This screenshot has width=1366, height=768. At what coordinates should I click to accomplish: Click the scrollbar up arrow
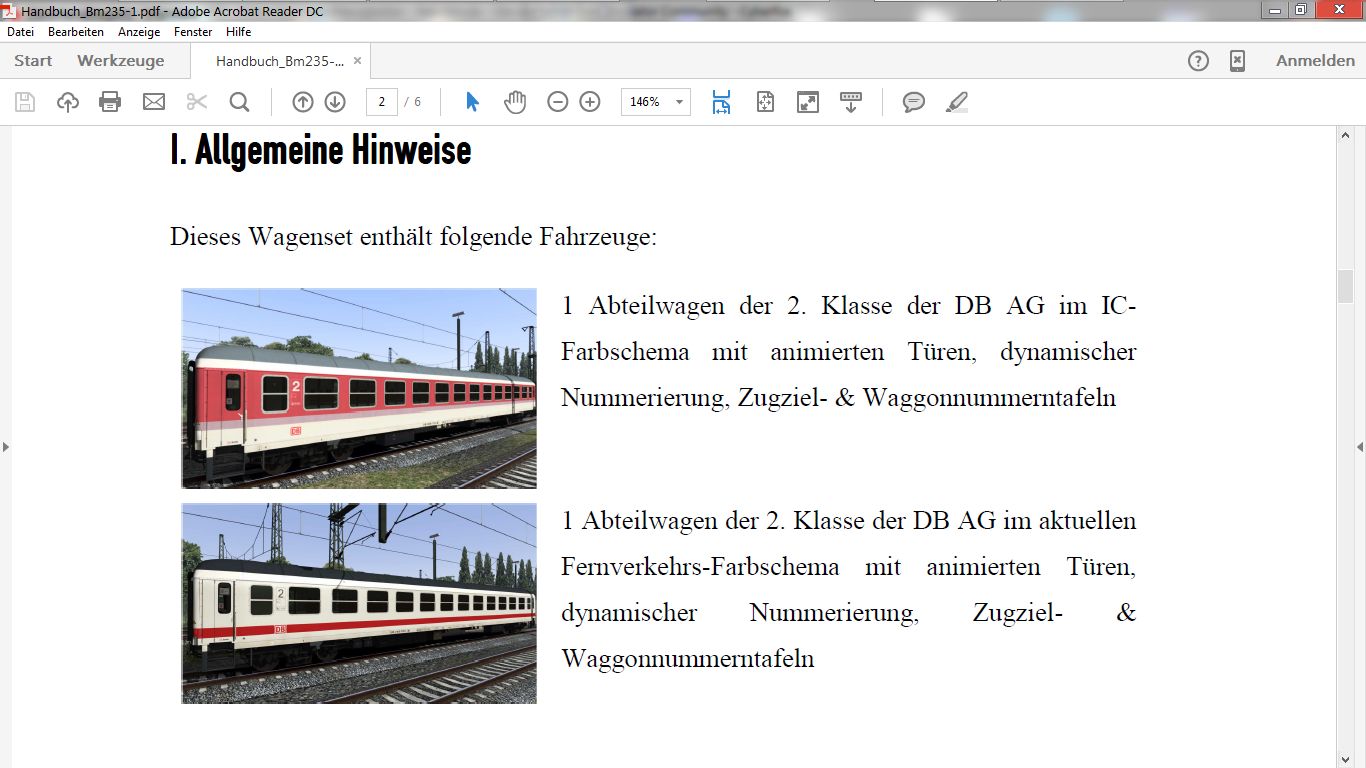pyautogui.click(x=1345, y=135)
